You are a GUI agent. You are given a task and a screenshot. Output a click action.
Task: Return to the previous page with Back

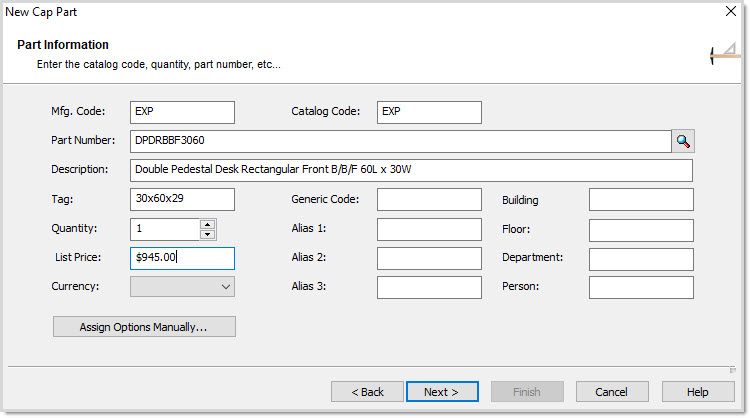367,392
